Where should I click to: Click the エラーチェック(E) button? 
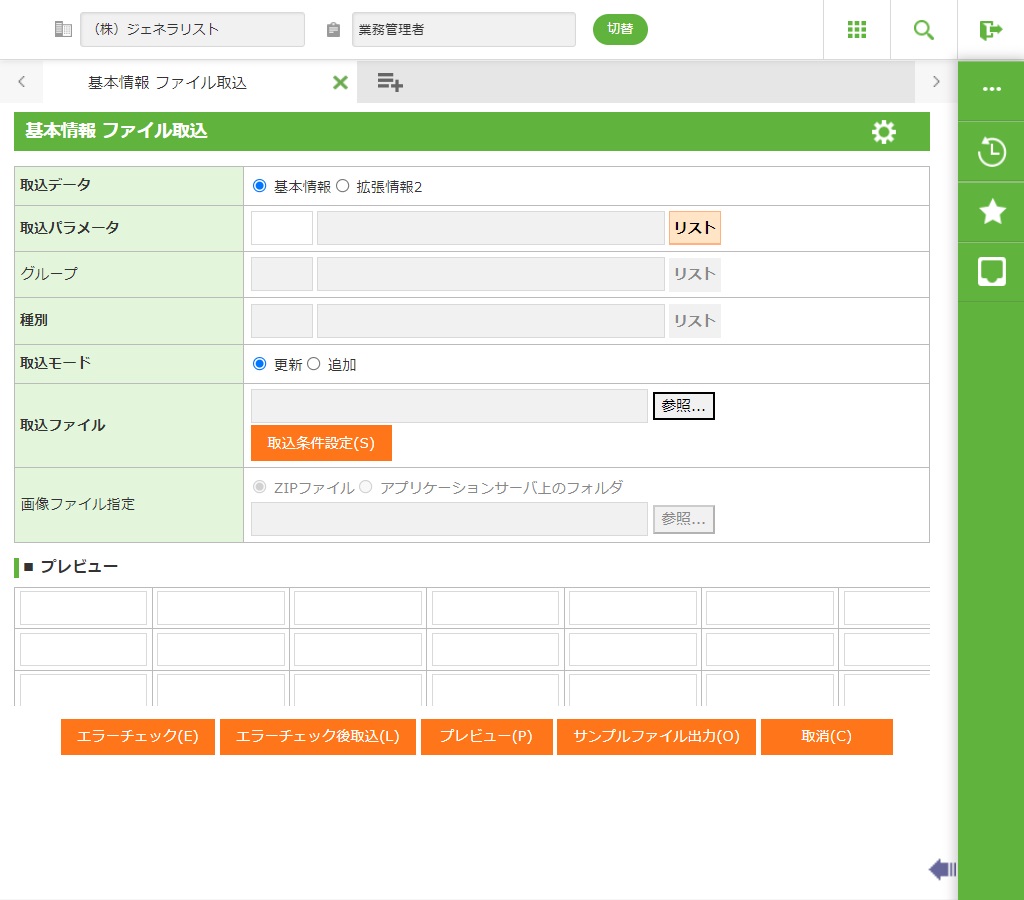point(138,737)
